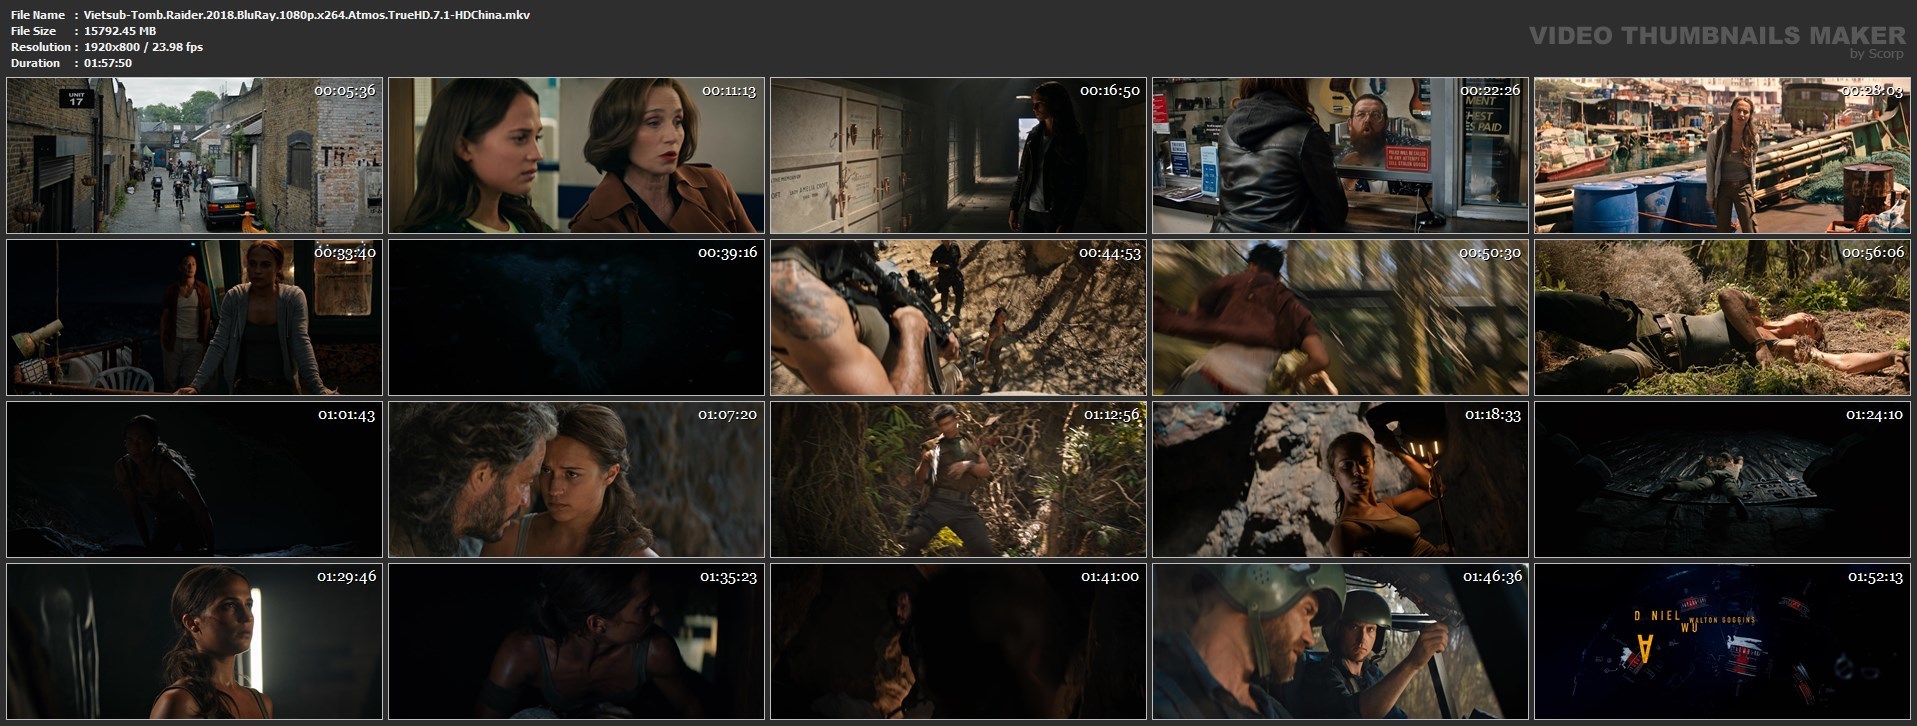Open the thumbnail at 01:29:46
The width and height of the screenshot is (1917, 726).
[194, 641]
